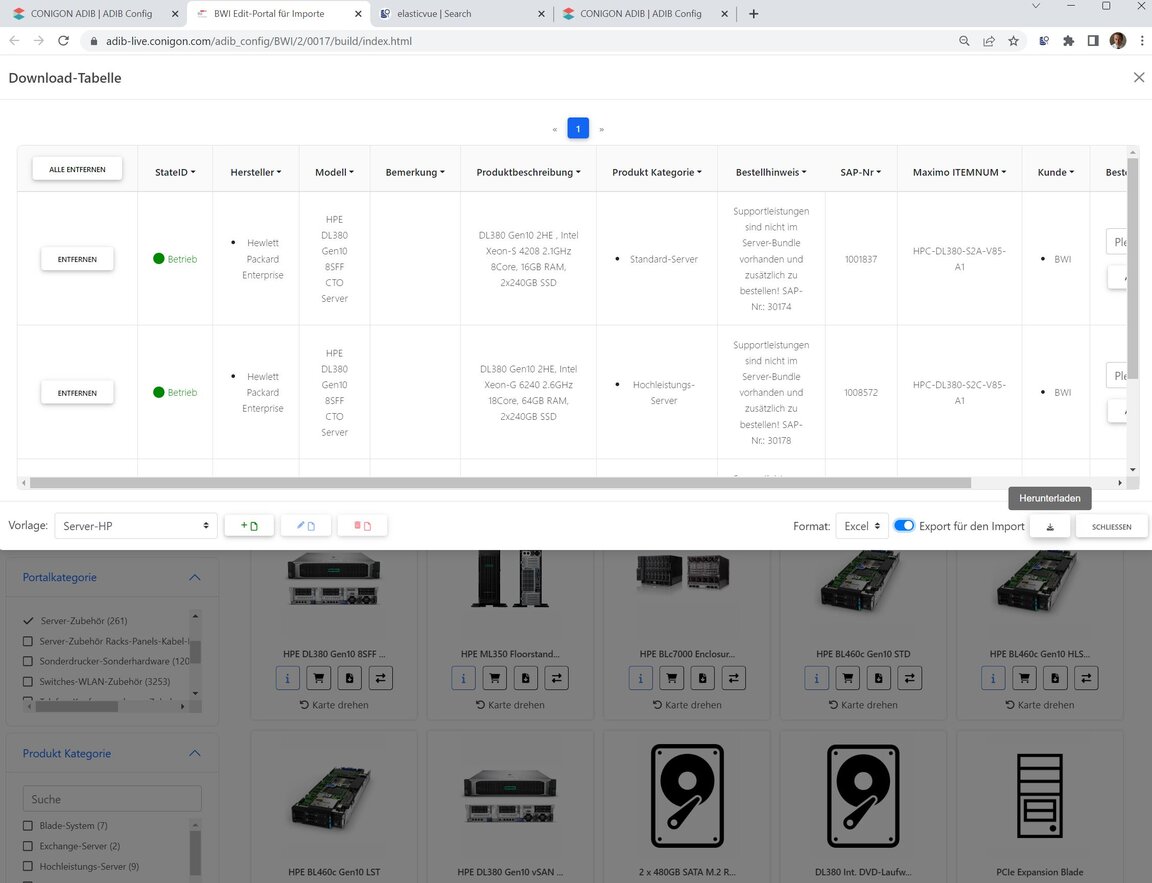
Task: Add HPE BL460c Gen10 HLS to cart
Action: [1024, 678]
